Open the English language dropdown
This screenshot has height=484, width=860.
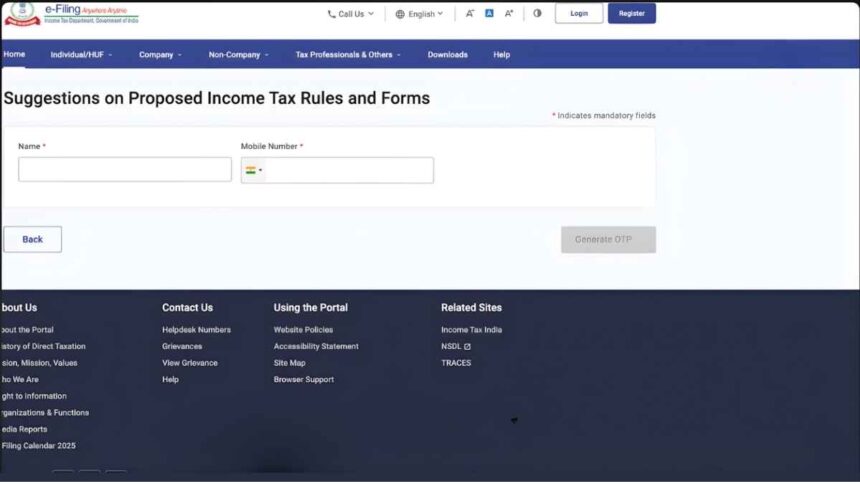pos(420,14)
